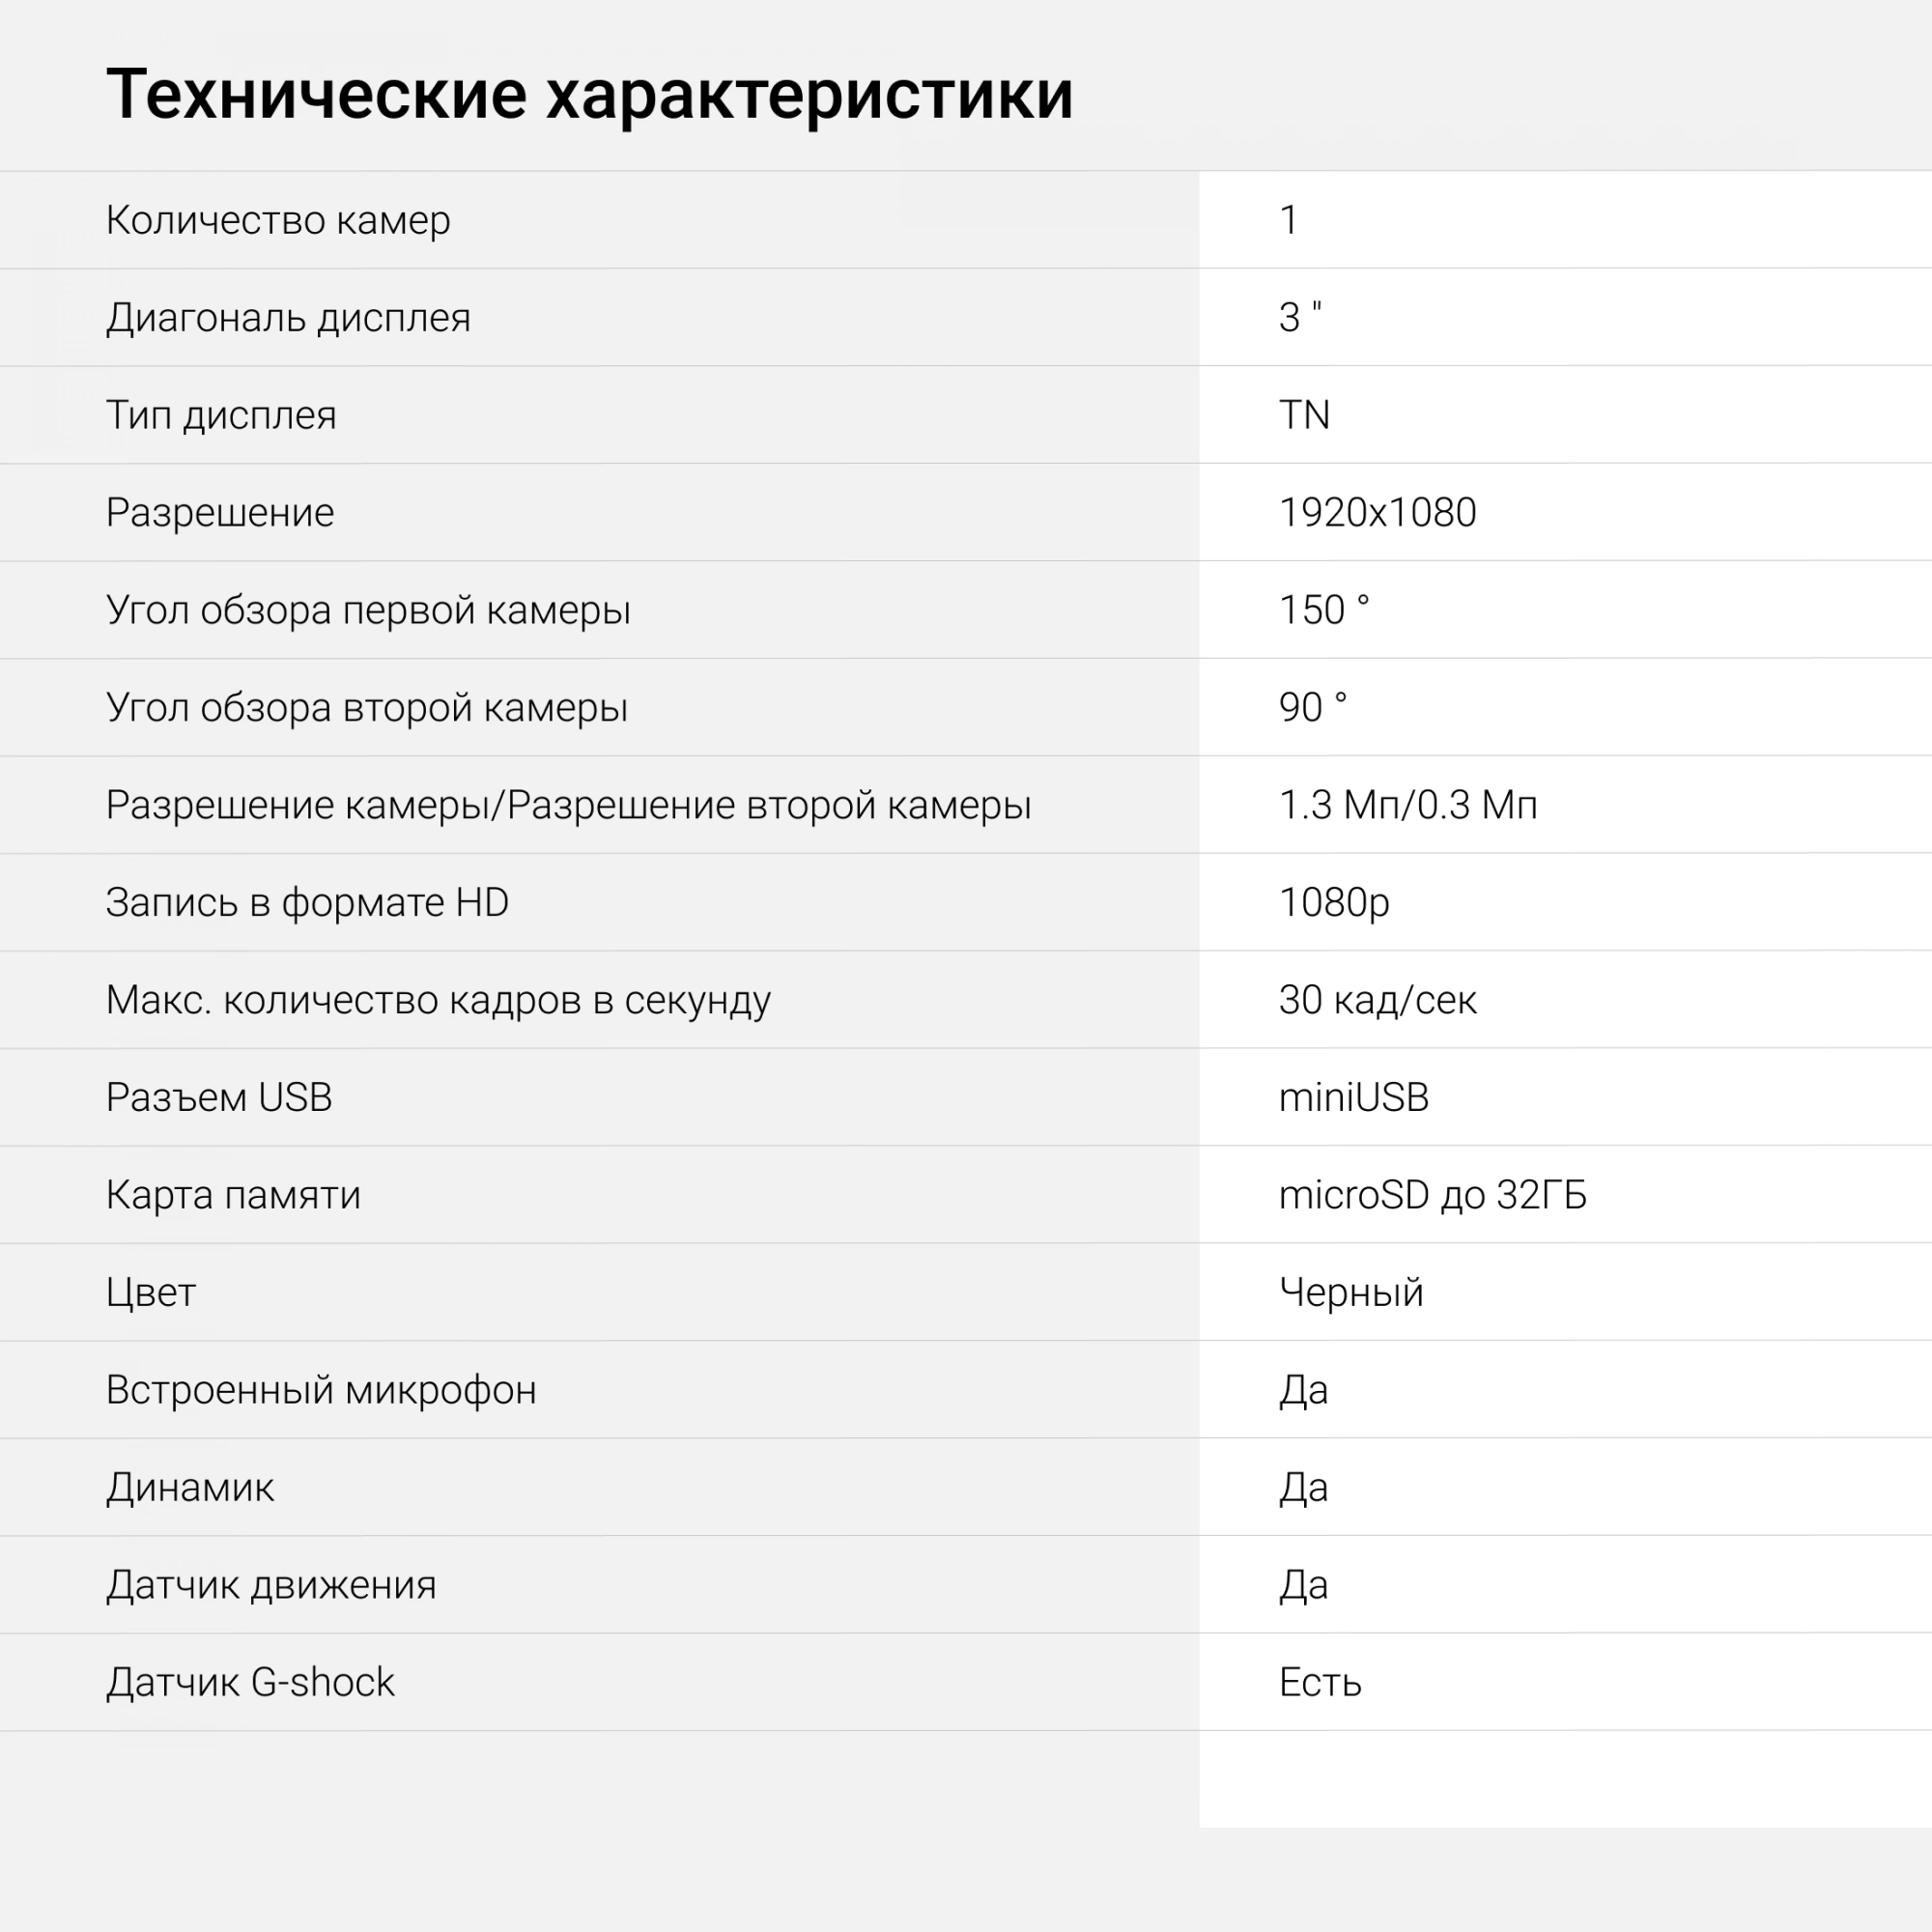Click the 'Разъем USB' row label

(219, 1098)
